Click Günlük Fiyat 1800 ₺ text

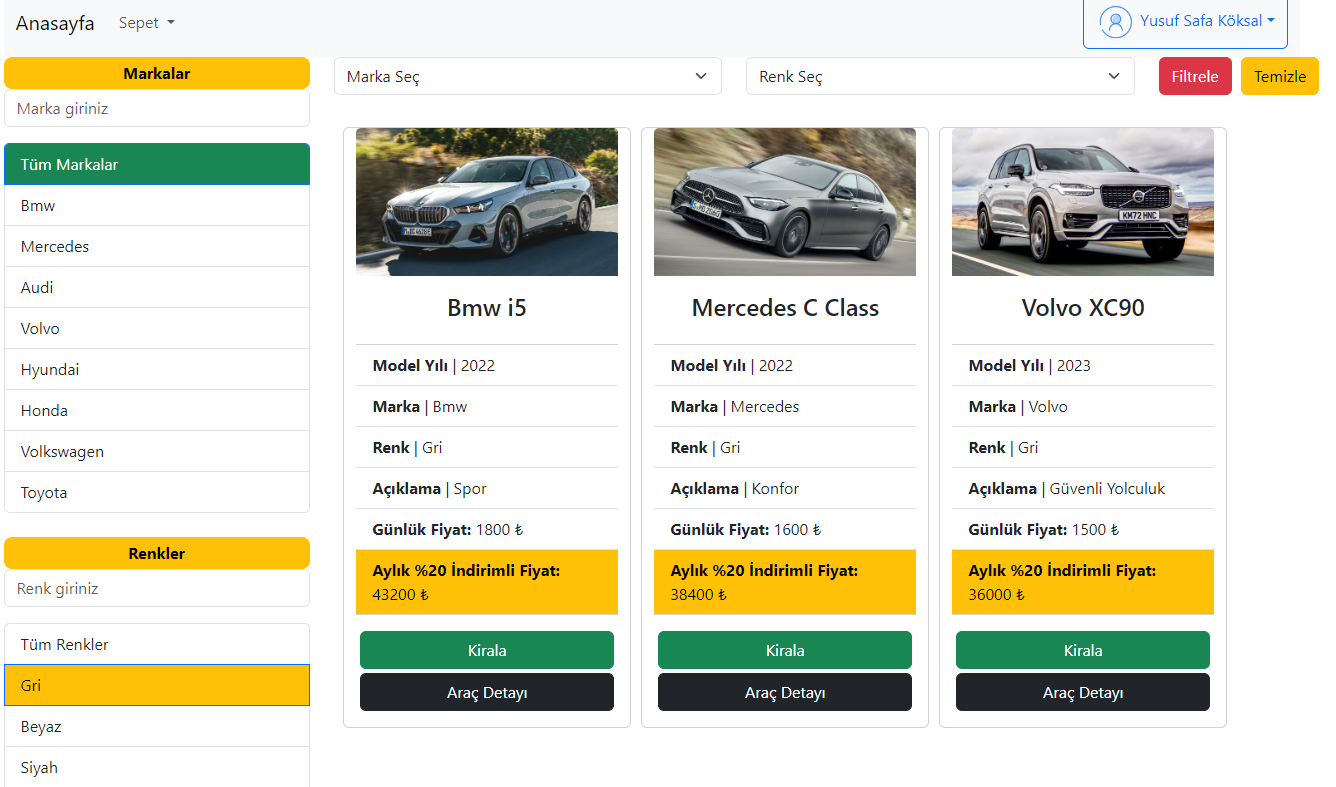pos(448,529)
